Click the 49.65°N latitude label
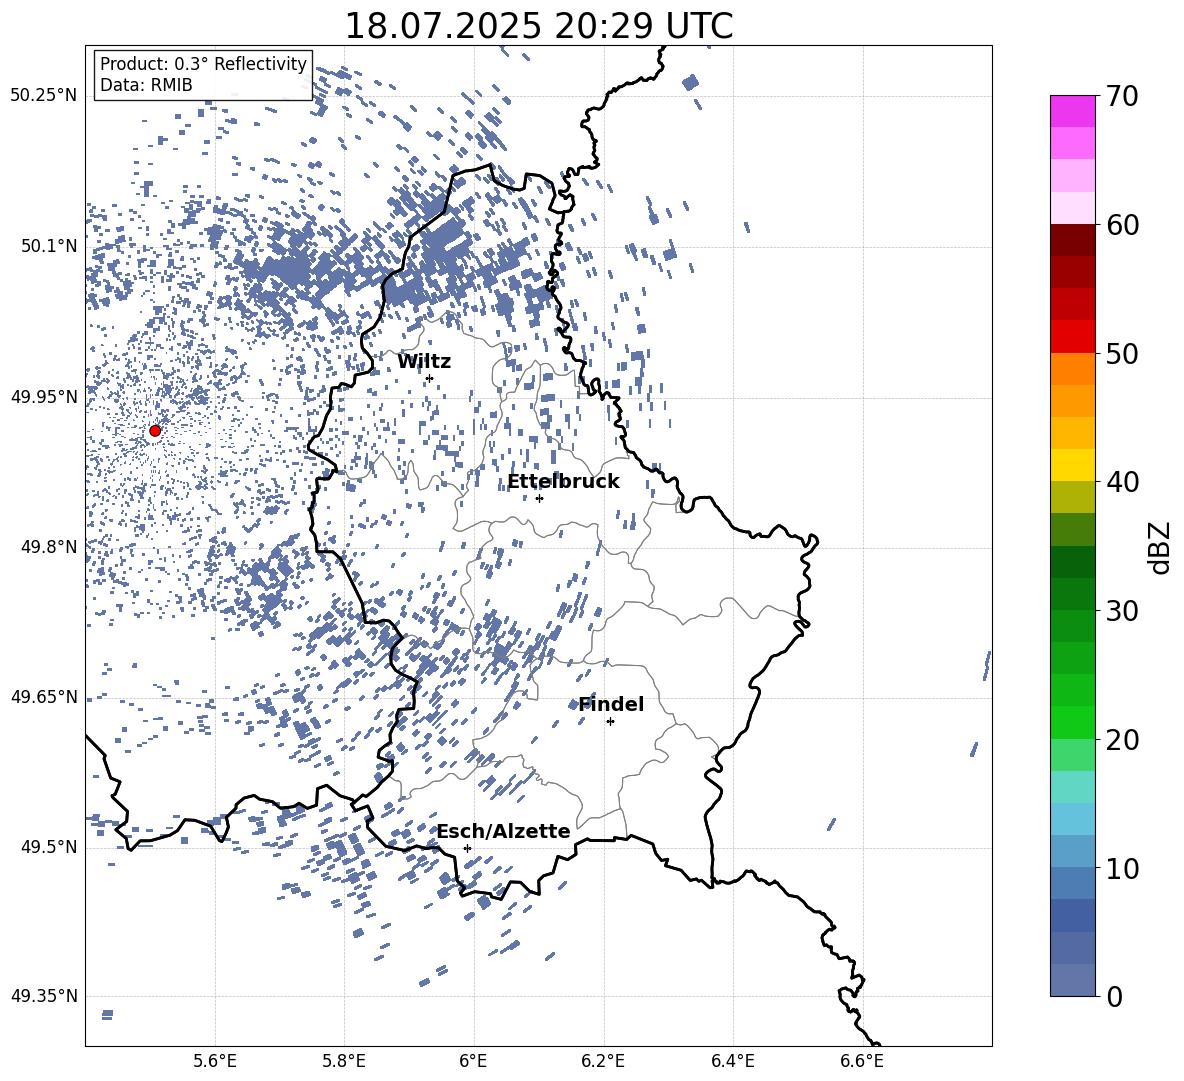The height and width of the screenshot is (1081, 1184). tap(44, 696)
